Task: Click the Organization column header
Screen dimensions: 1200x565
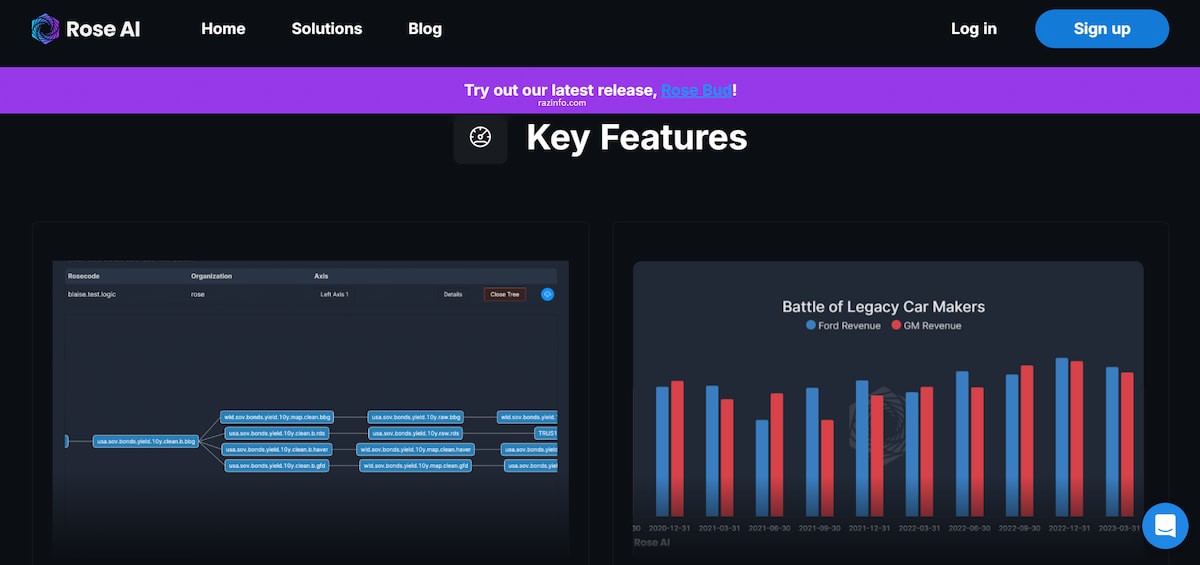Action: (x=211, y=276)
